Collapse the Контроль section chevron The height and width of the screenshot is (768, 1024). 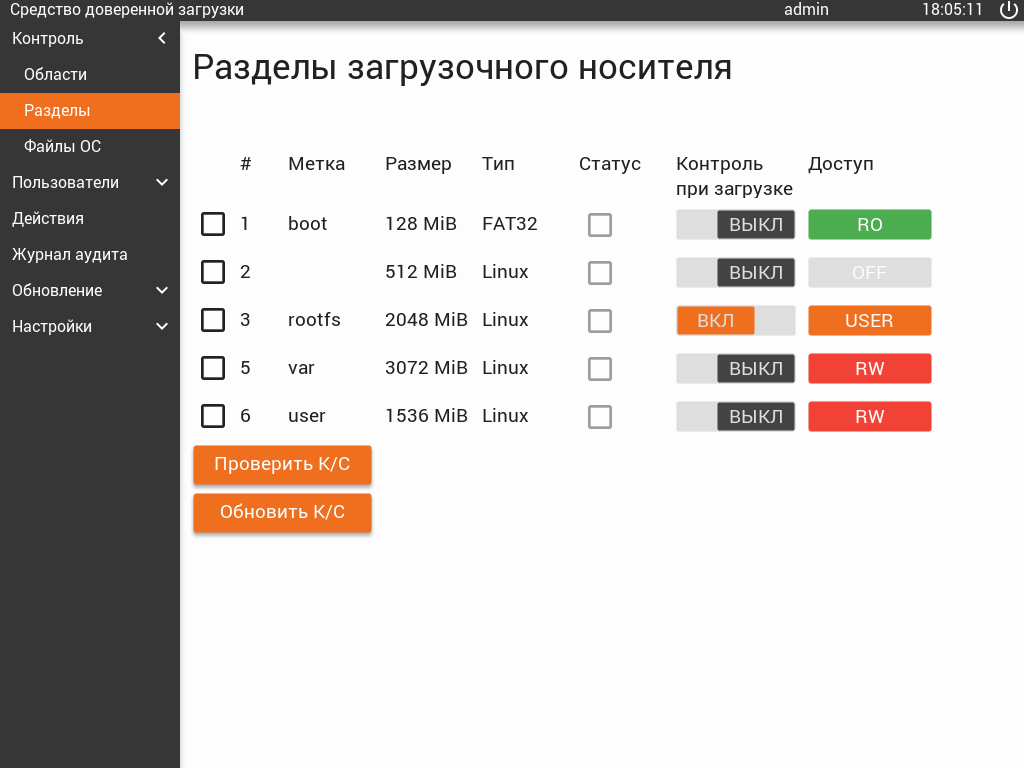coord(162,39)
